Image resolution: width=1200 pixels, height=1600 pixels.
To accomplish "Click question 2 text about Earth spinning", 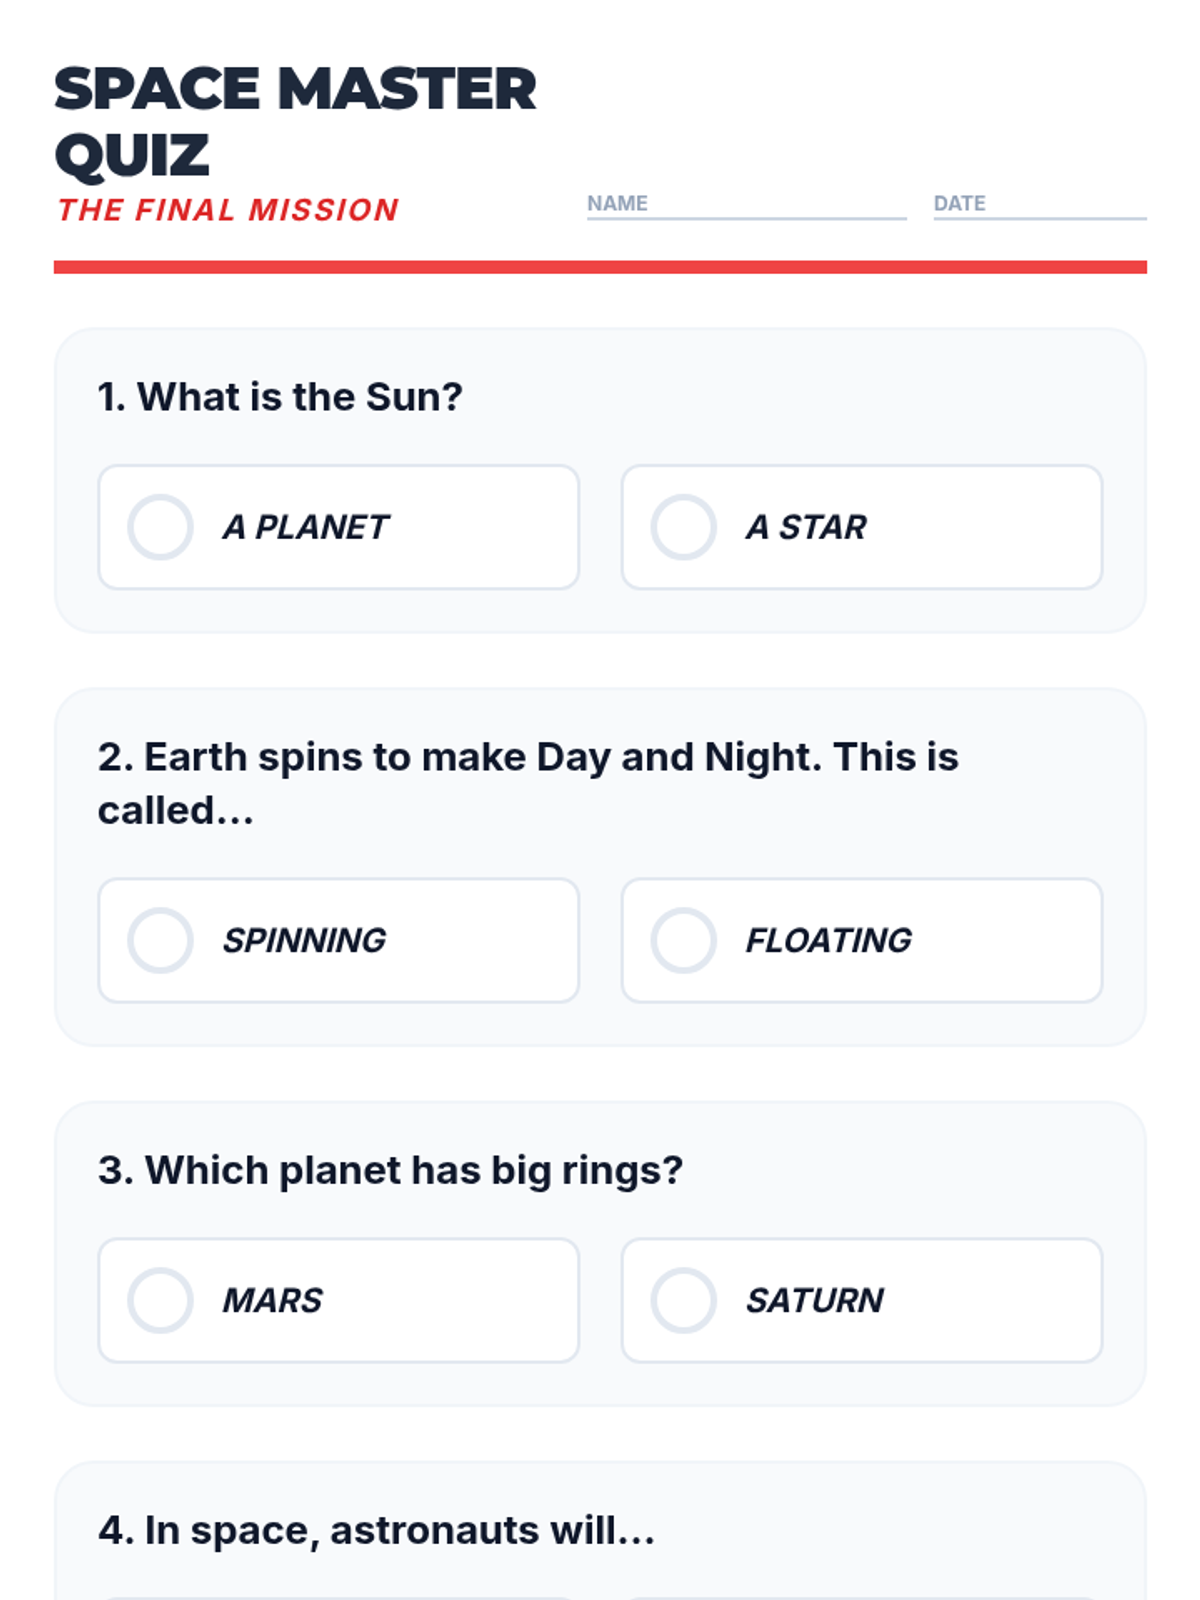I will coord(528,783).
